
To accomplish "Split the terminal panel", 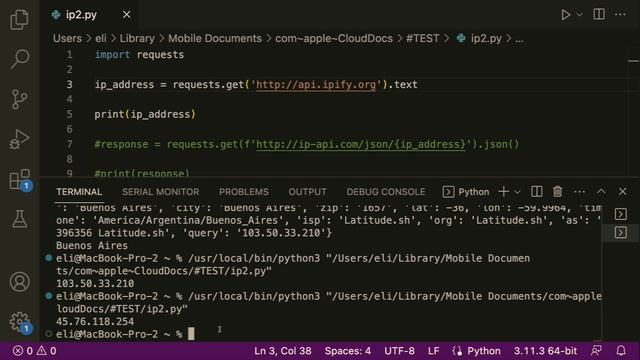I will (537, 191).
